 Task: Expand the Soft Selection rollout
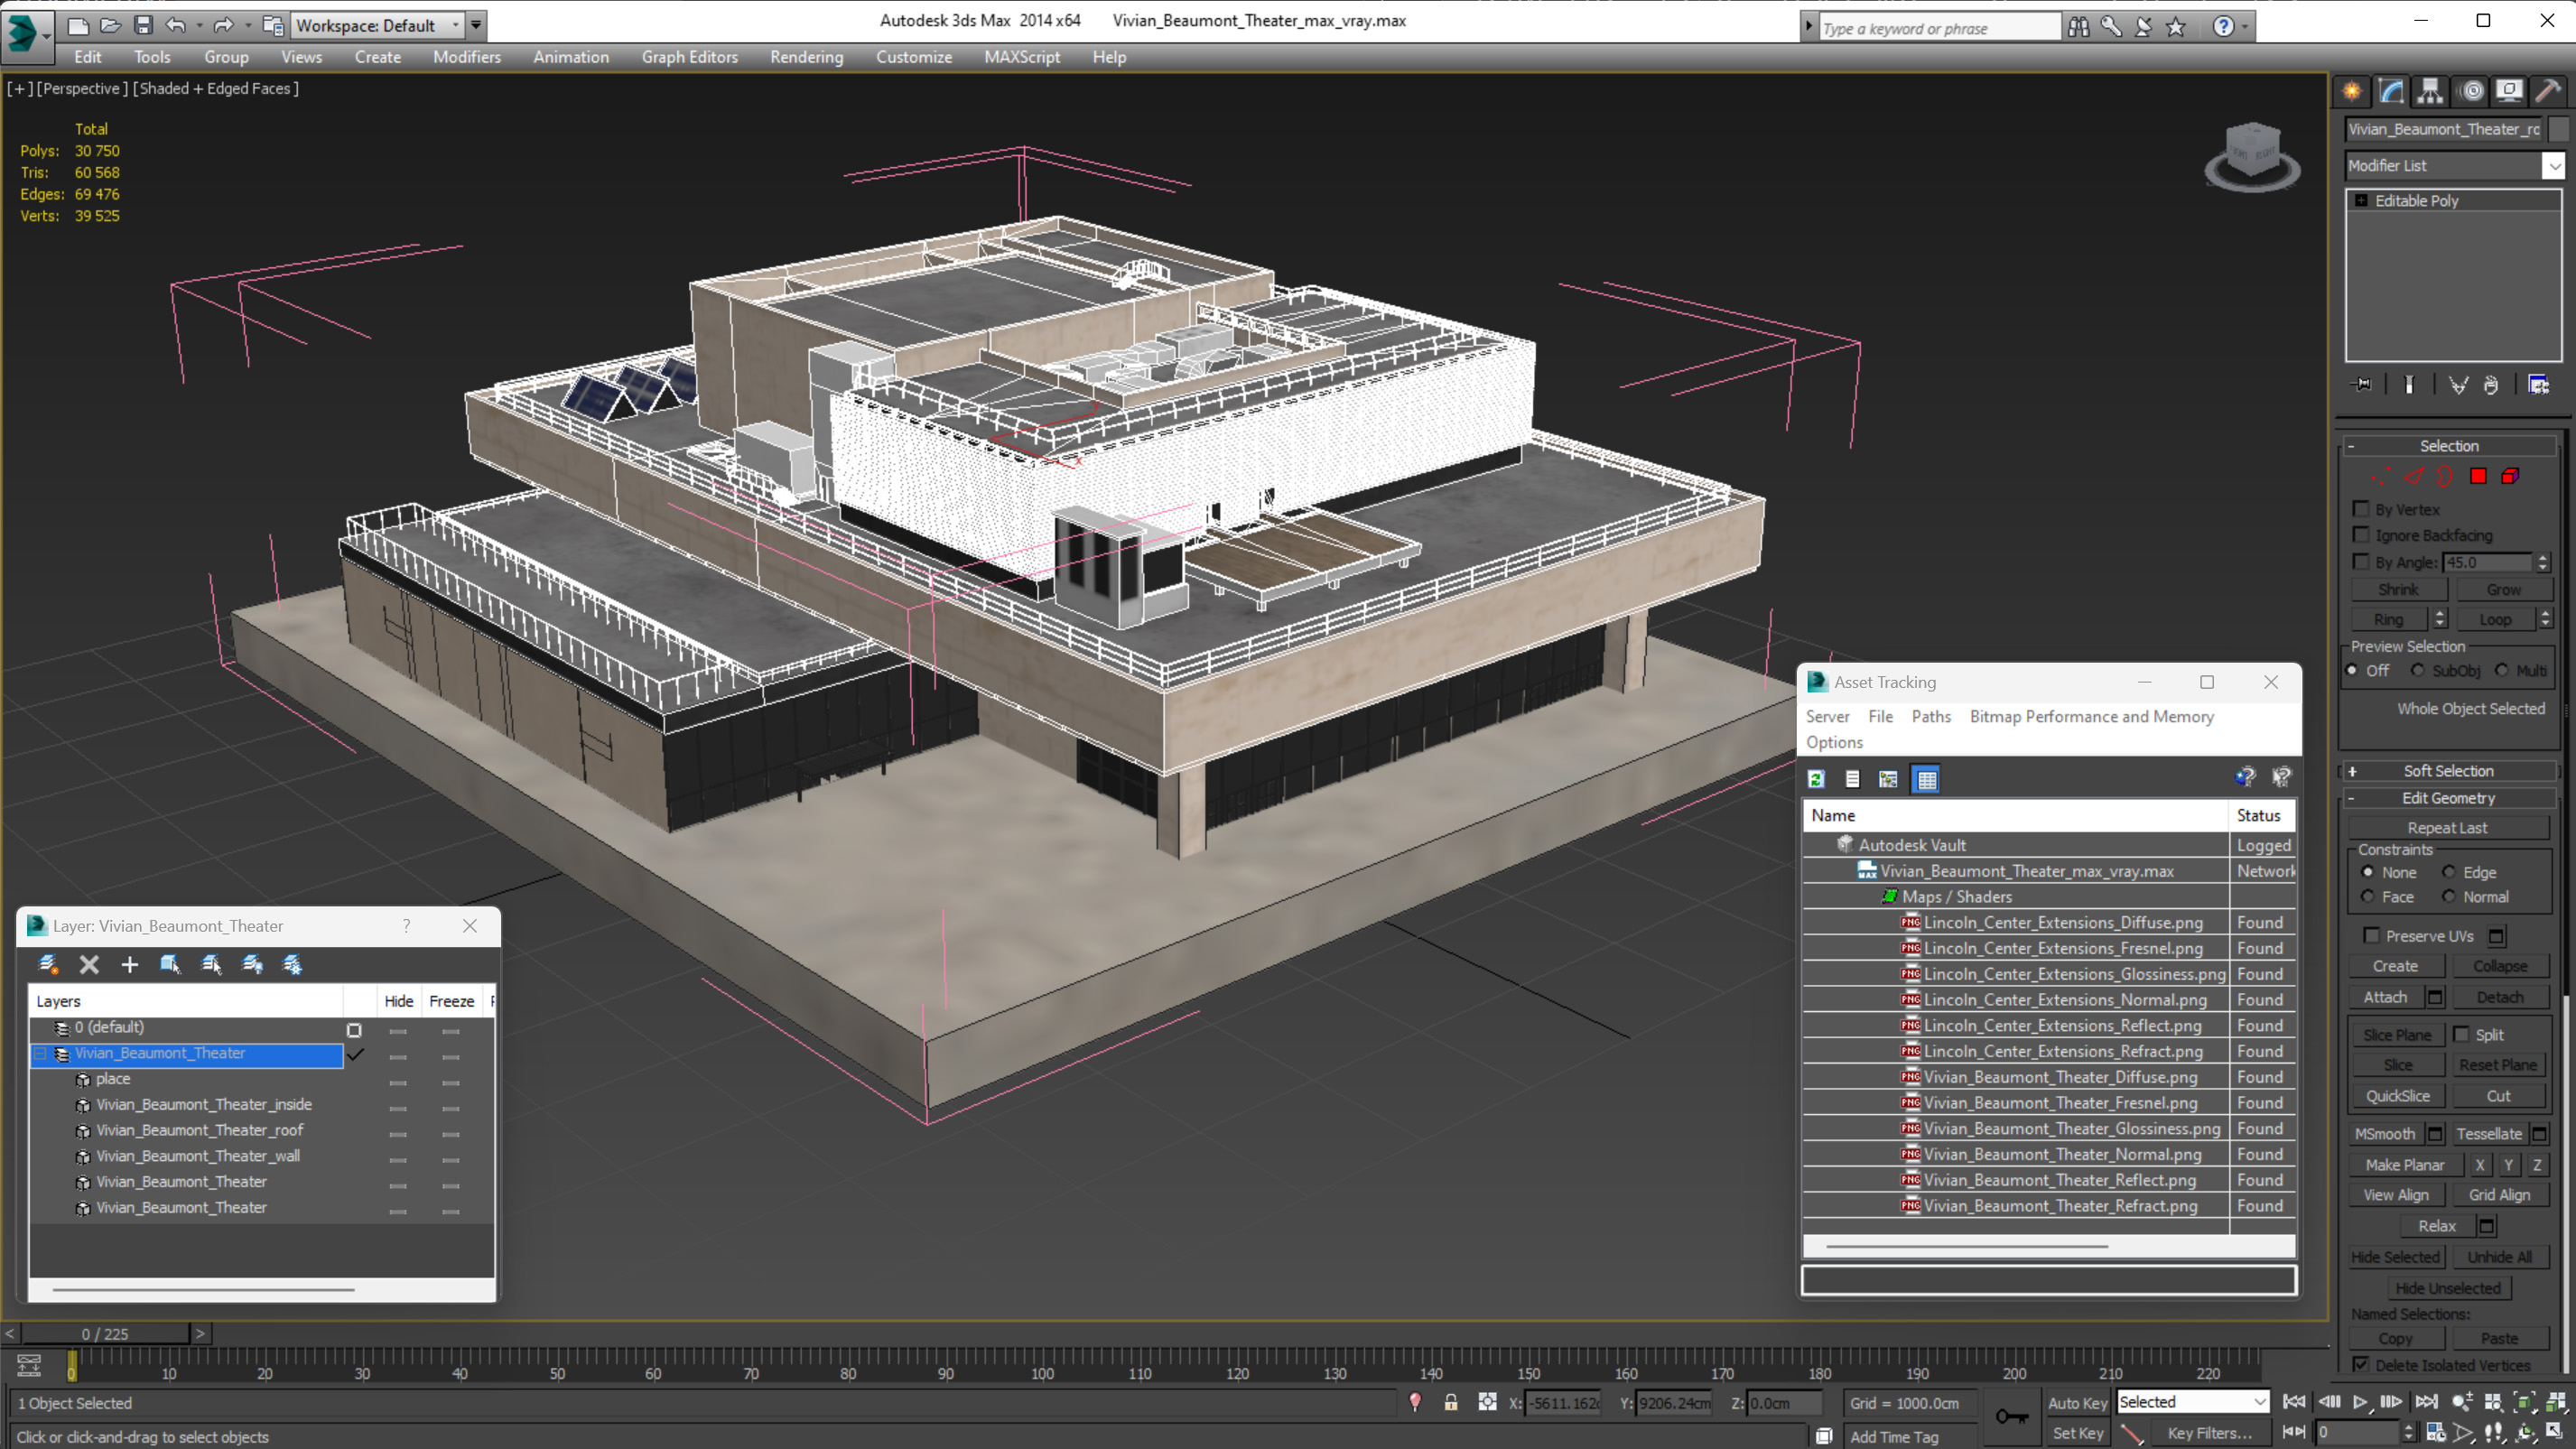(2449, 771)
